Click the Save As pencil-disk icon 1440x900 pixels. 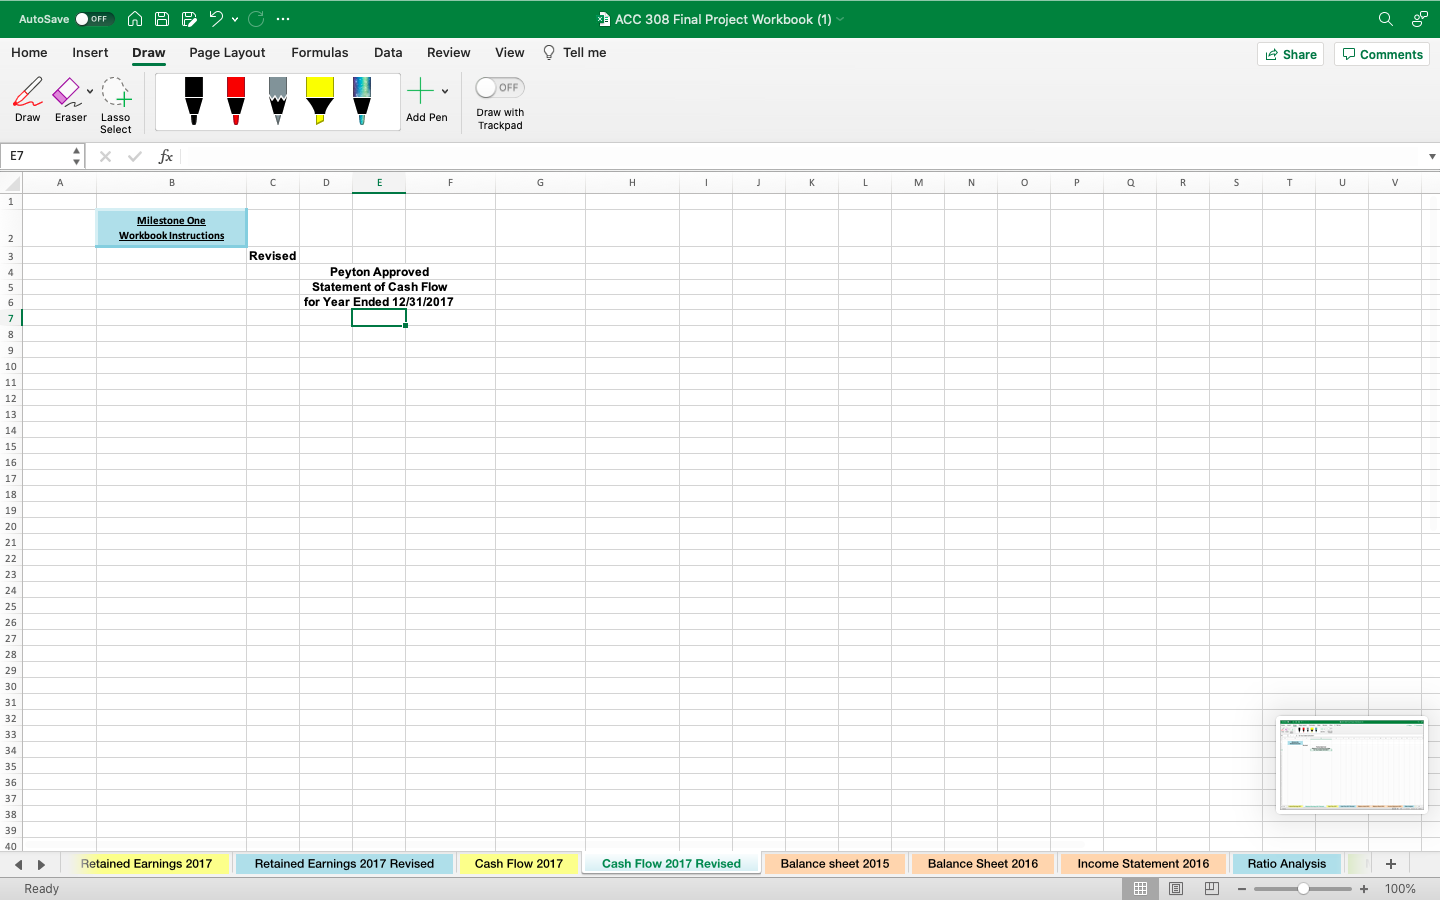tap(189, 19)
